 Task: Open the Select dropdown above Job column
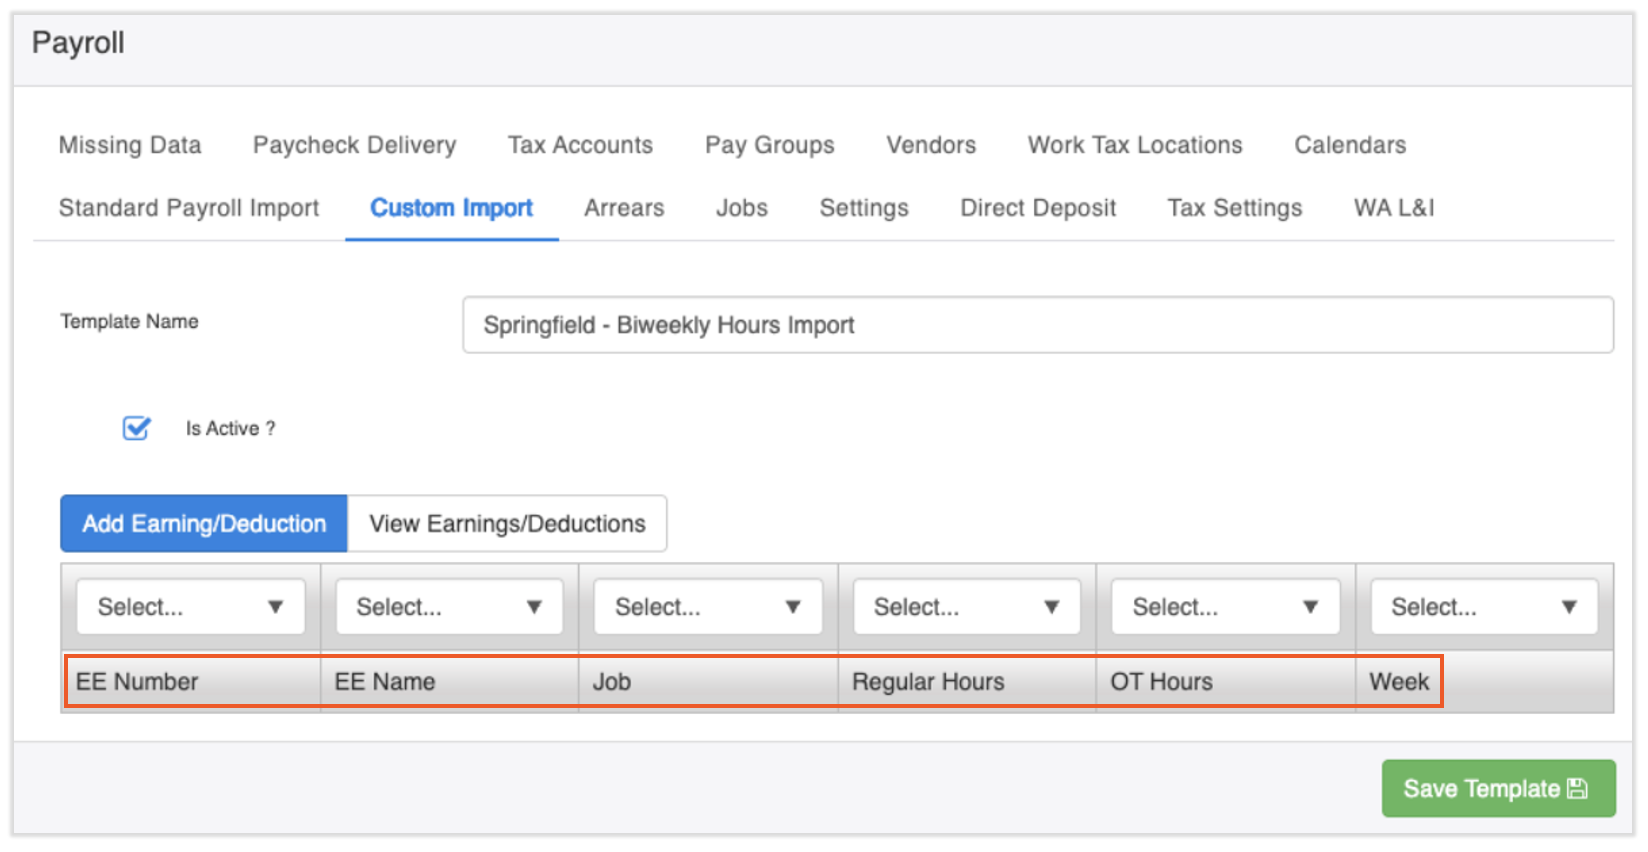707,607
